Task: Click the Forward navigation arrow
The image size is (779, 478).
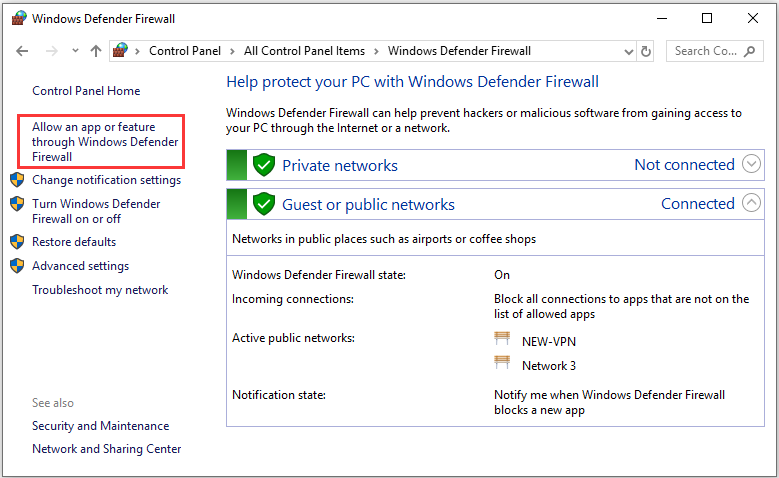Action: tap(52, 51)
